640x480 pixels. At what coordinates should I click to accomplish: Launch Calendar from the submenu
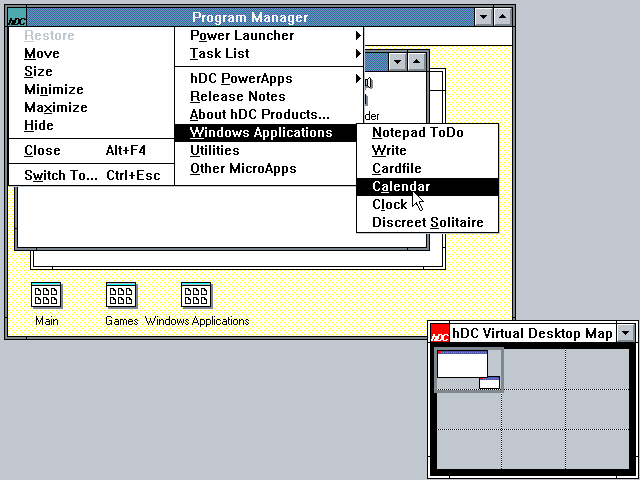tap(427, 187)
